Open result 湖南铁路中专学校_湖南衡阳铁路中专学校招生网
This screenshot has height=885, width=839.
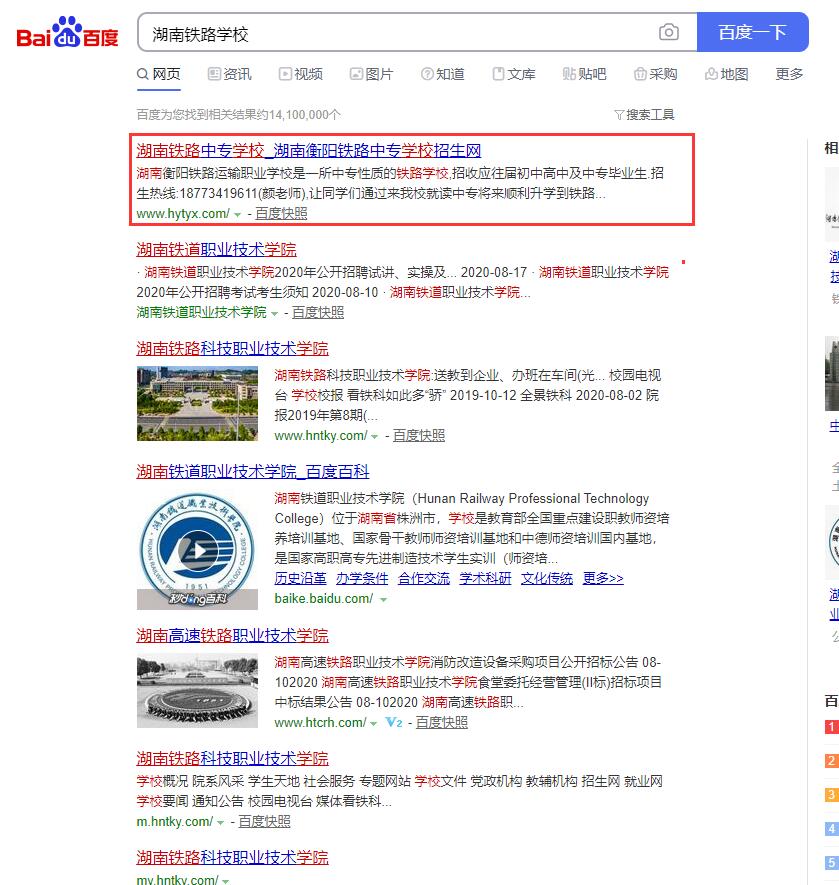[x=308, y=151]
